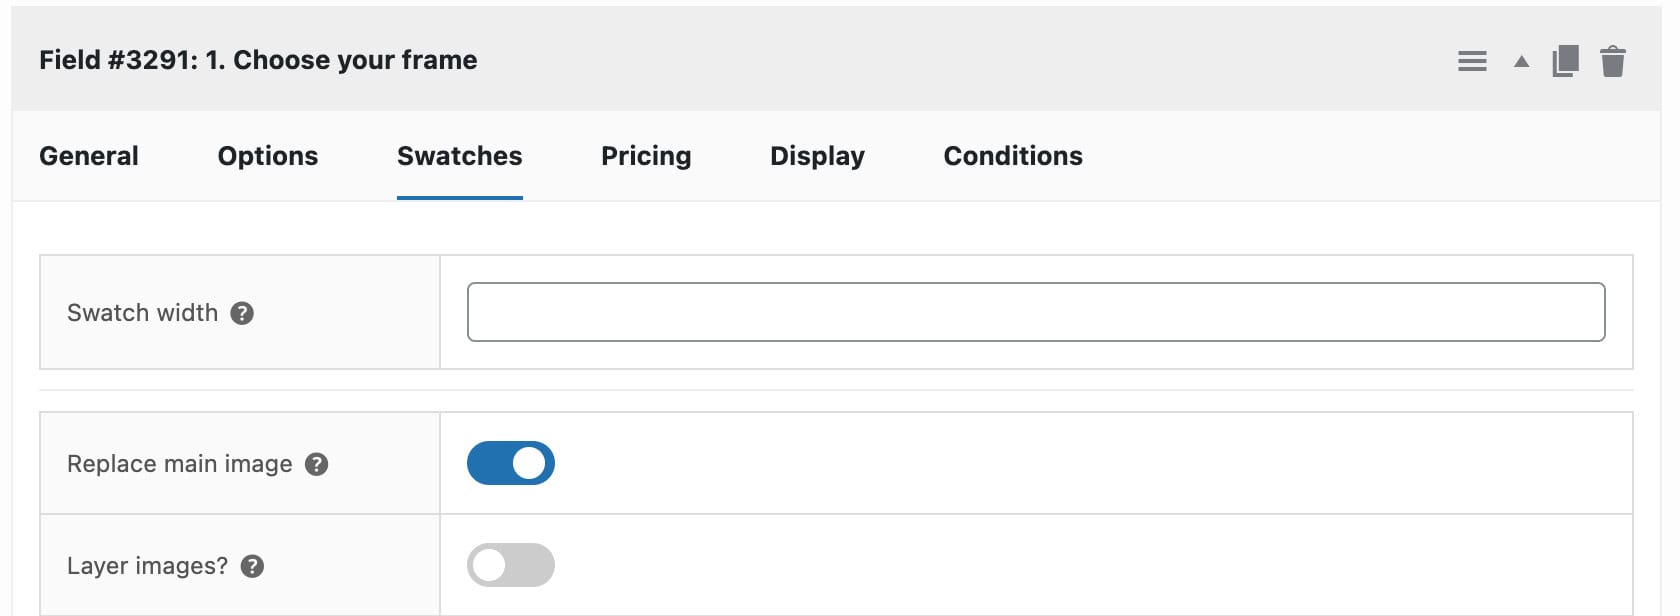Duplicate the field using the copy icon
The height and width of the screenshot is (616, 1680).
(x=1565, y=60)
